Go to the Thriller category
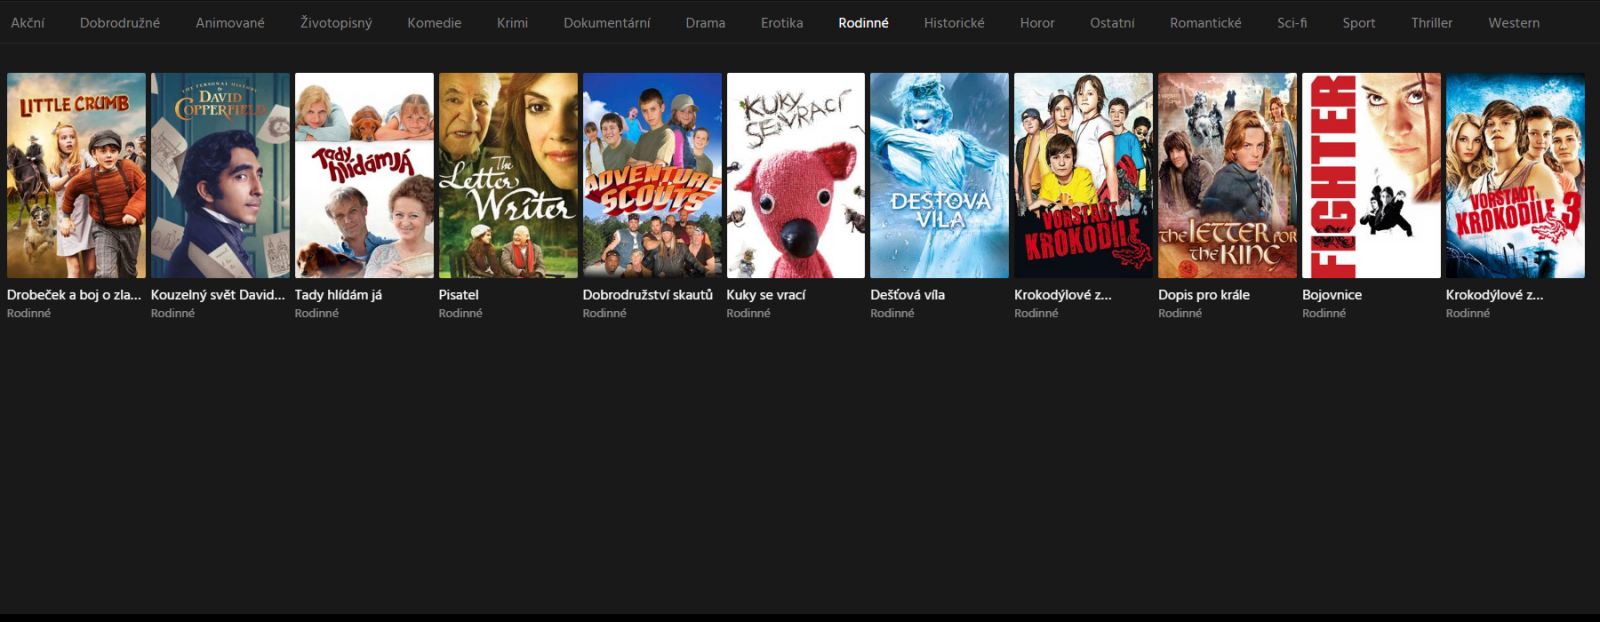 (1431, 22)
